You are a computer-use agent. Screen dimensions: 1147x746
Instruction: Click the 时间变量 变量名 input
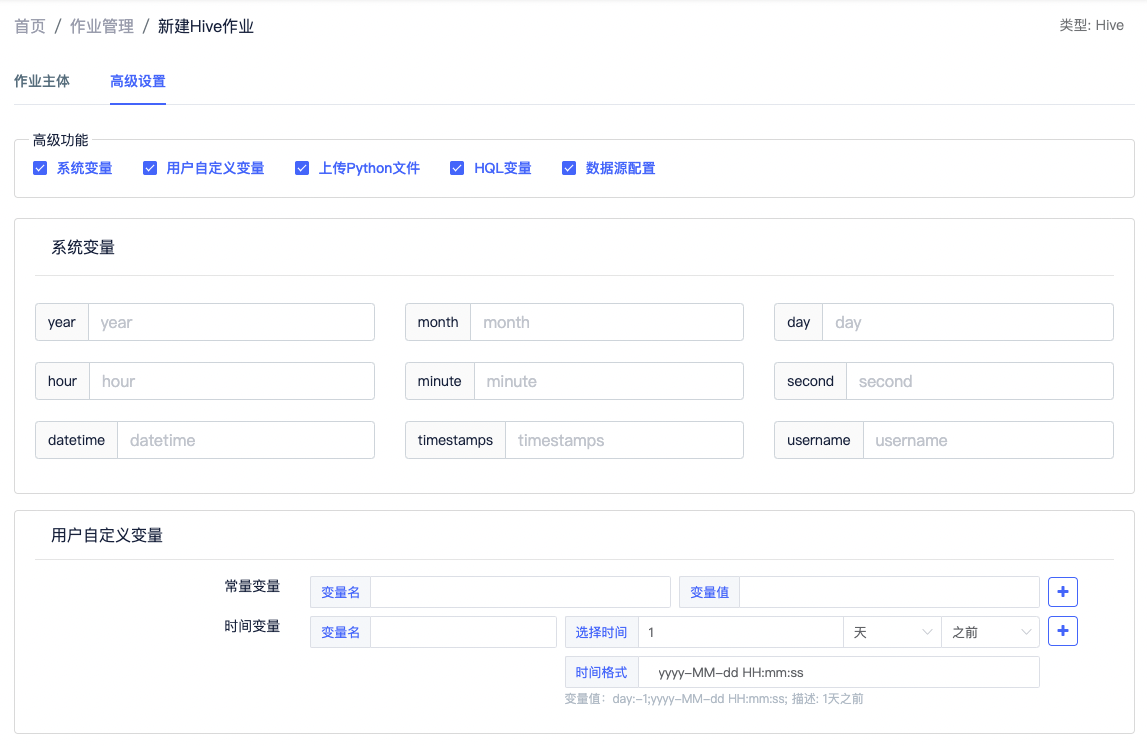click(x=464, y=632)
